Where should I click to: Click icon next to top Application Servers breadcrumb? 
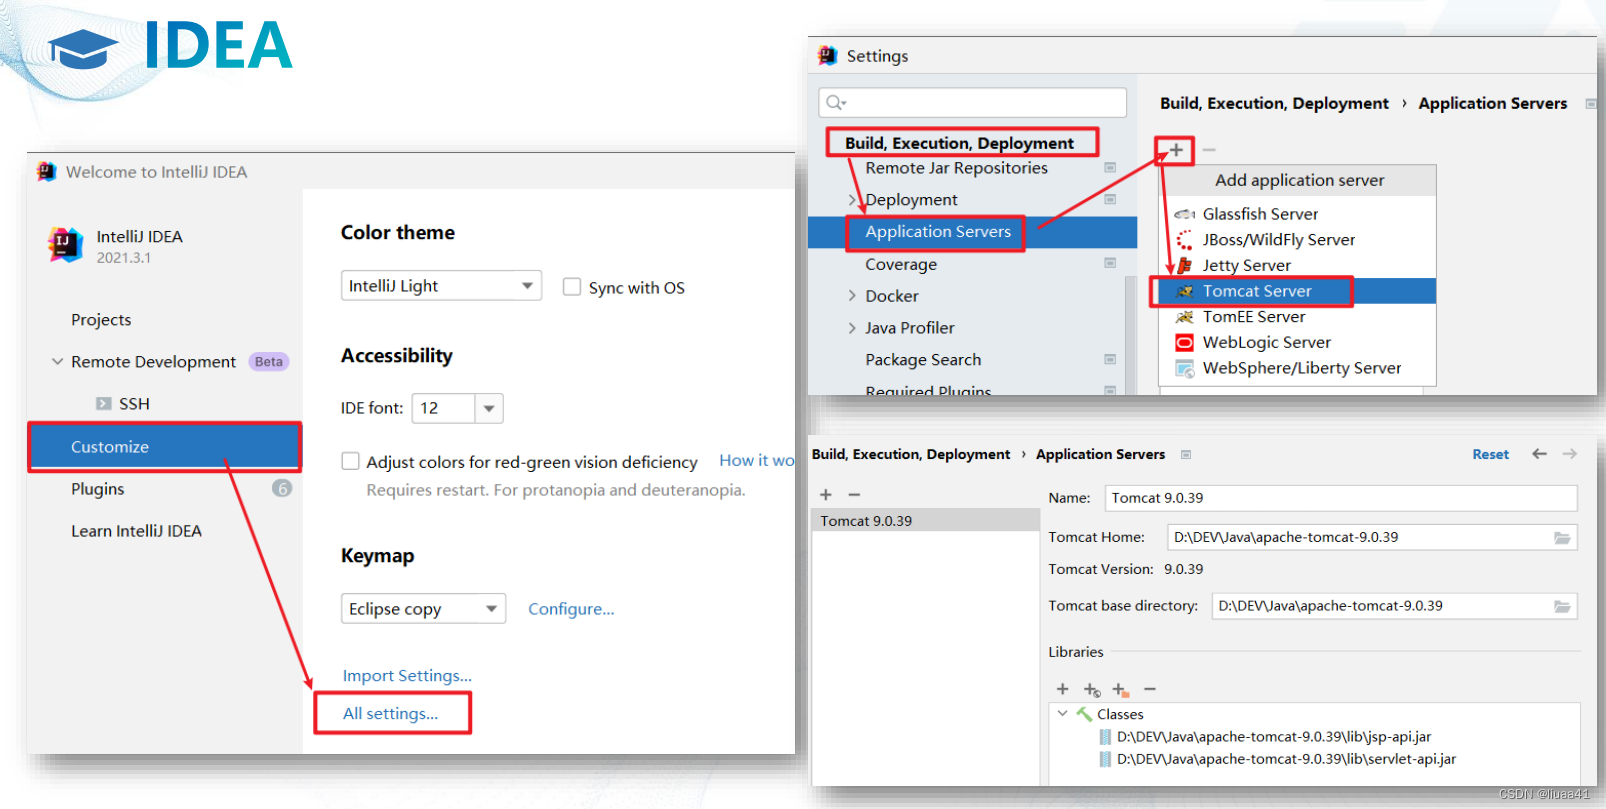1591,104
